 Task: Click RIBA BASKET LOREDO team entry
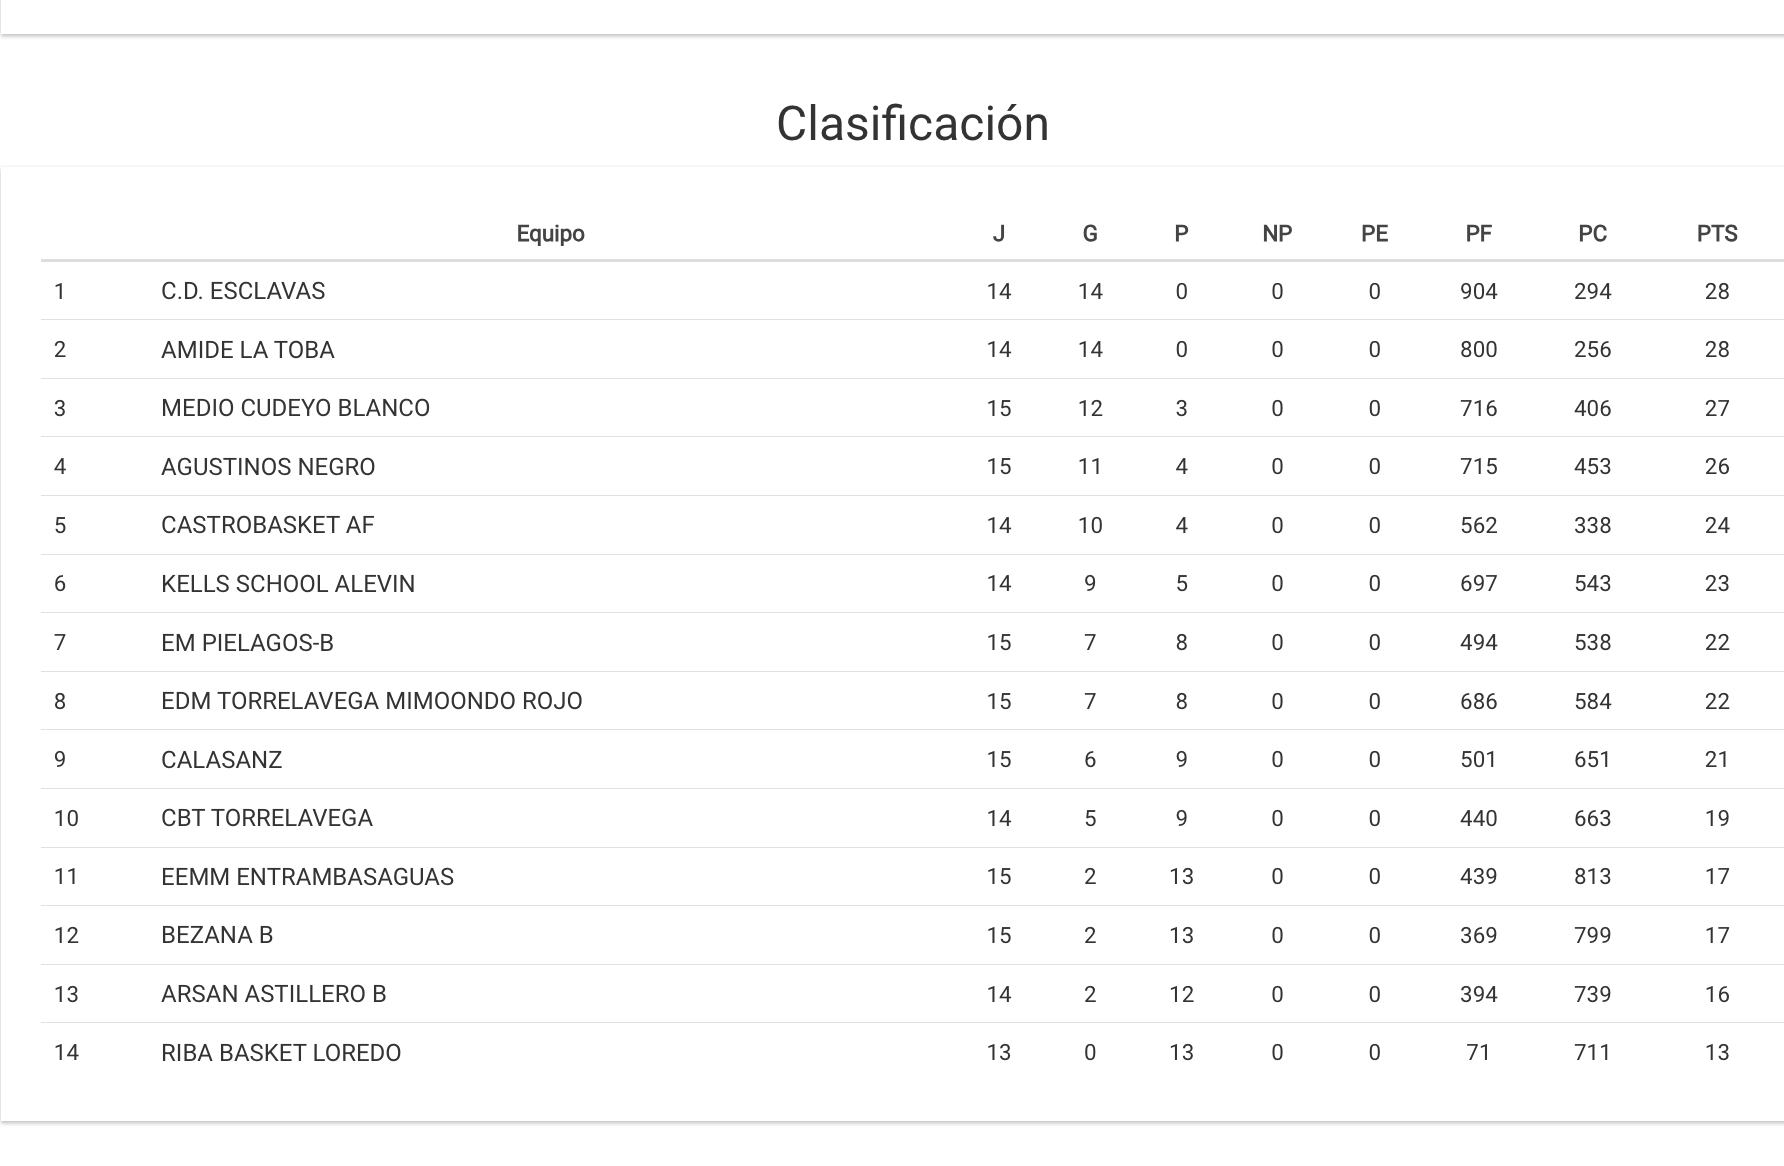click(x=281, y=1053)
